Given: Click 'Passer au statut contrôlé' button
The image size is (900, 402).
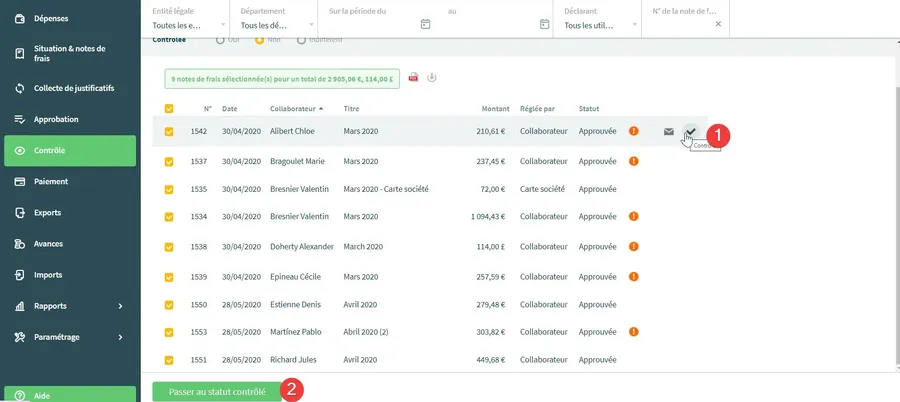Looking at the screenshot, I should (x=217, y=392).
